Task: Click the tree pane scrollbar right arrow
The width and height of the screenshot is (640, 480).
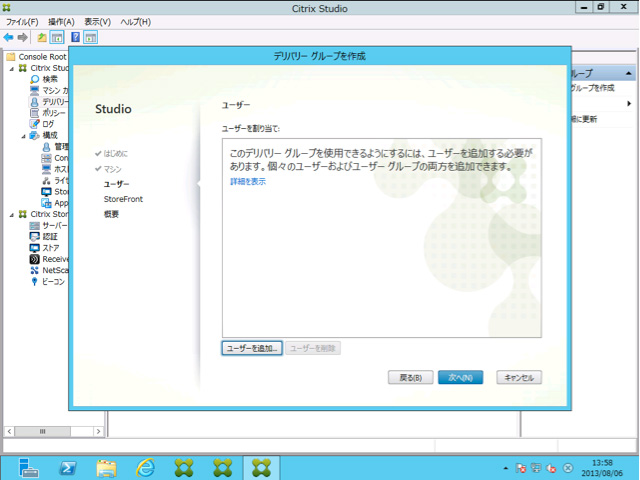Action: pyautogui.click(x=98, y=431)
